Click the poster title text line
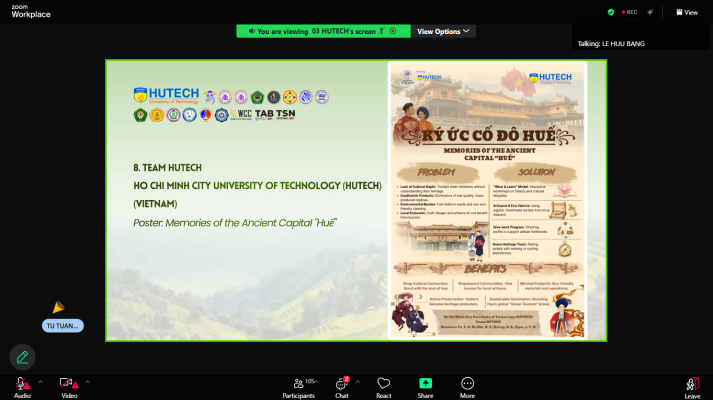This screenshot has height=400, width=713. (x=235, y=223)
